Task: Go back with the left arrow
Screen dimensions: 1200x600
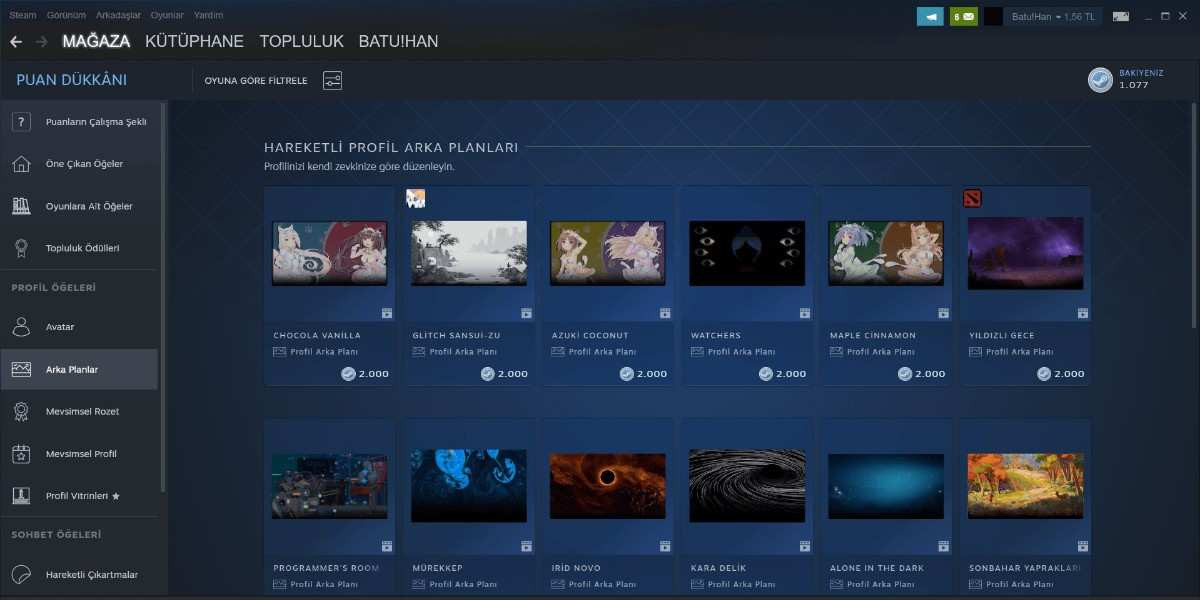Action: 16,42
